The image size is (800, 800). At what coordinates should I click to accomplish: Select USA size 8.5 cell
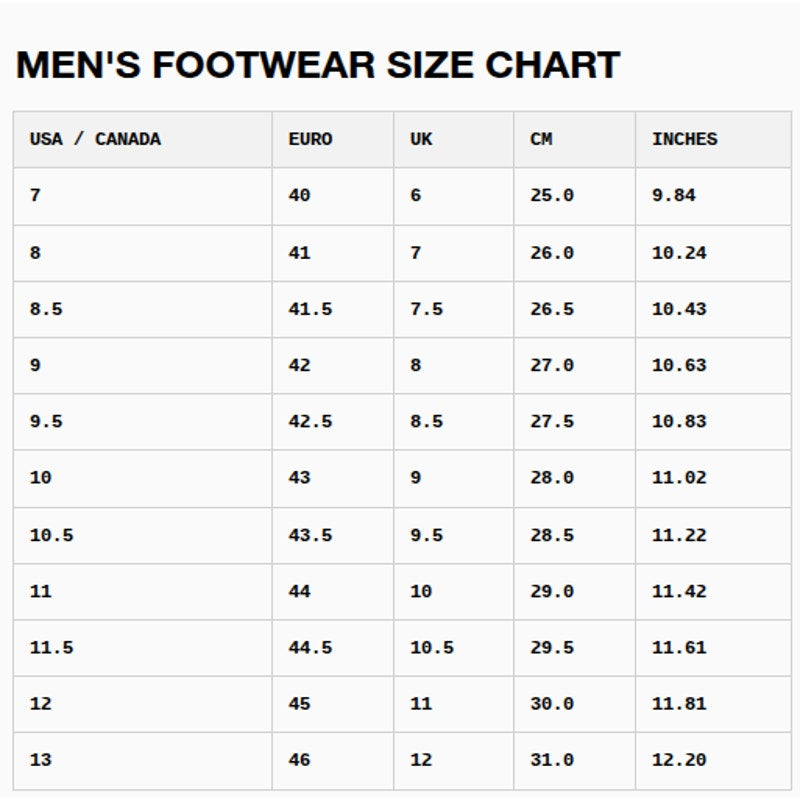143,310
